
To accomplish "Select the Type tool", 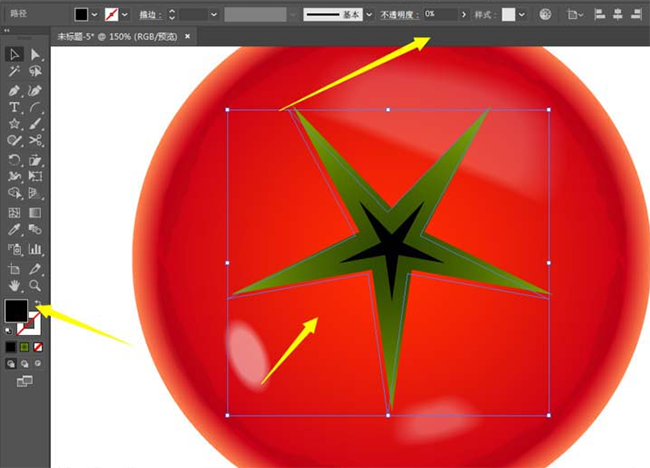I will [x=14, y=107].
